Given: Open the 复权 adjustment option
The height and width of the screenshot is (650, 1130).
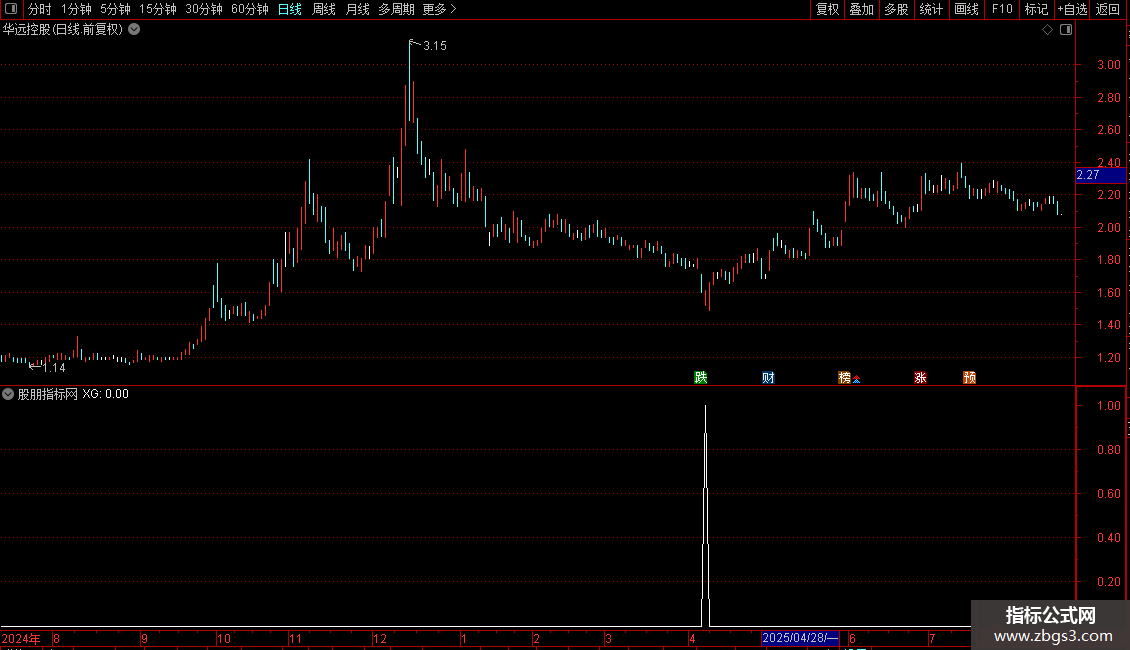Looking at the screenshot, I should 827,9.
